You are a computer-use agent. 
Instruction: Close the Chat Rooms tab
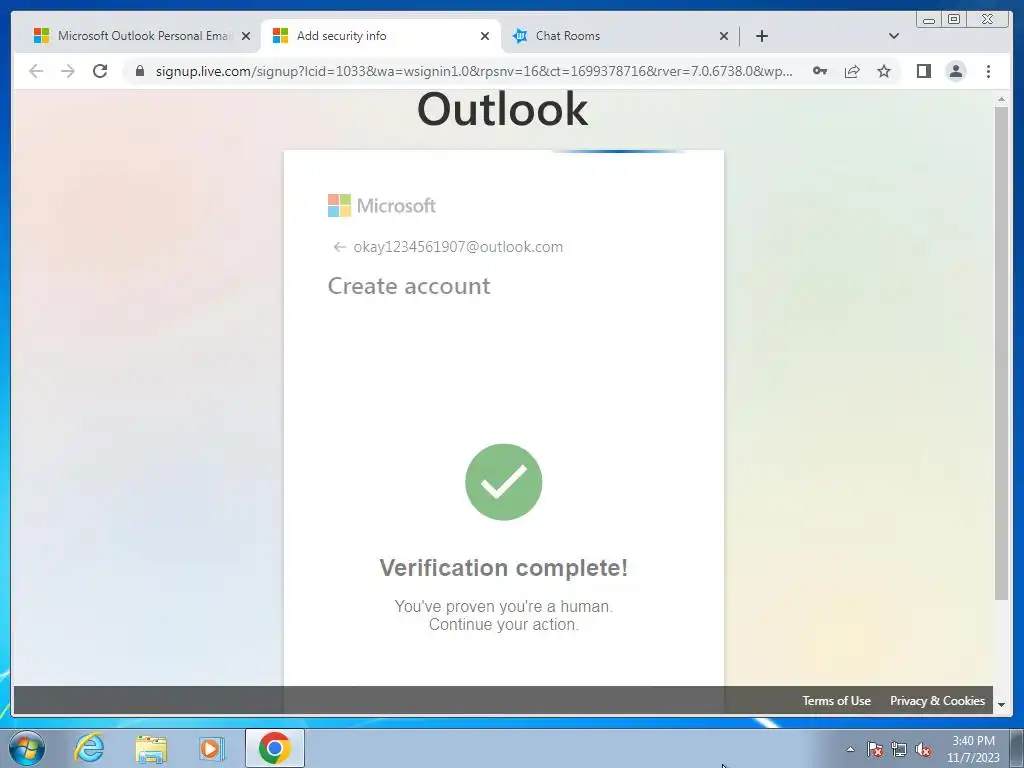pos(724,36)
